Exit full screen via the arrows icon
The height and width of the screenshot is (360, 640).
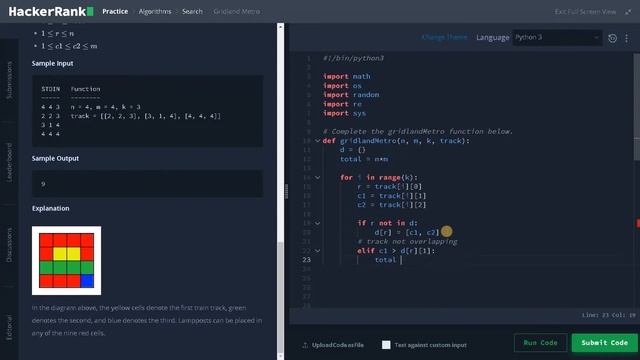pyautogui.click(x=628, y=12)
